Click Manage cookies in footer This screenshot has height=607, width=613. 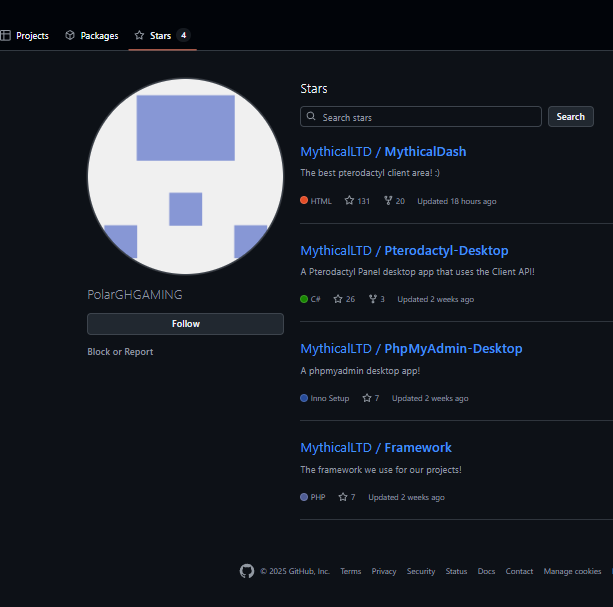572,571
